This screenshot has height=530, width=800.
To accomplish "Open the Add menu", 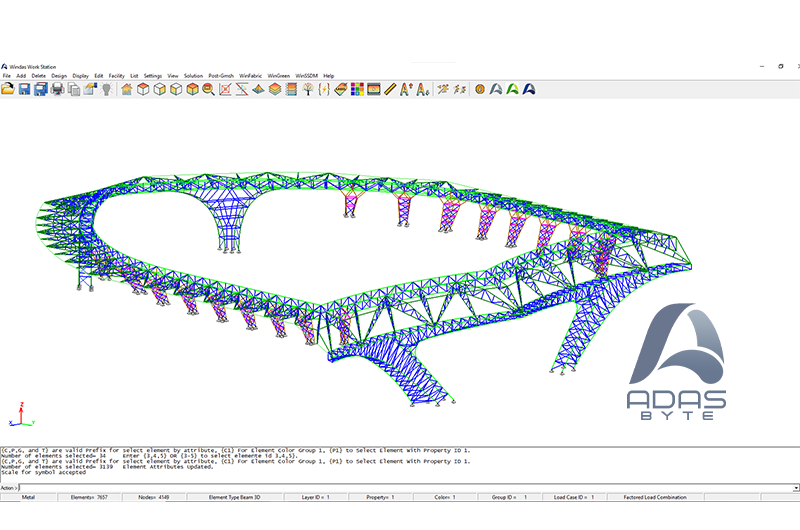I will [x=21, y=75].
